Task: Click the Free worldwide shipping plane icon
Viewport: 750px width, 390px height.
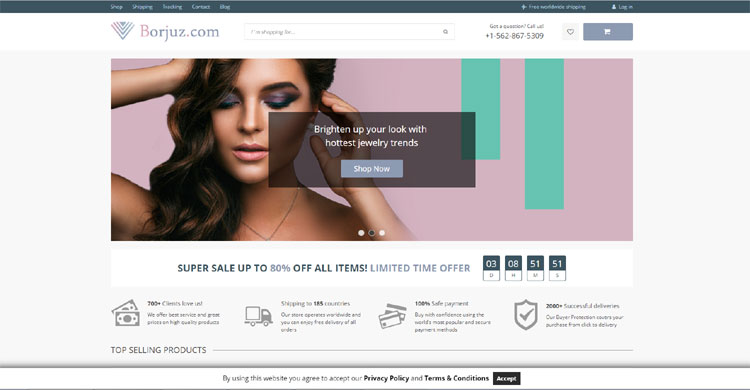Action: (x=524, y=7)
